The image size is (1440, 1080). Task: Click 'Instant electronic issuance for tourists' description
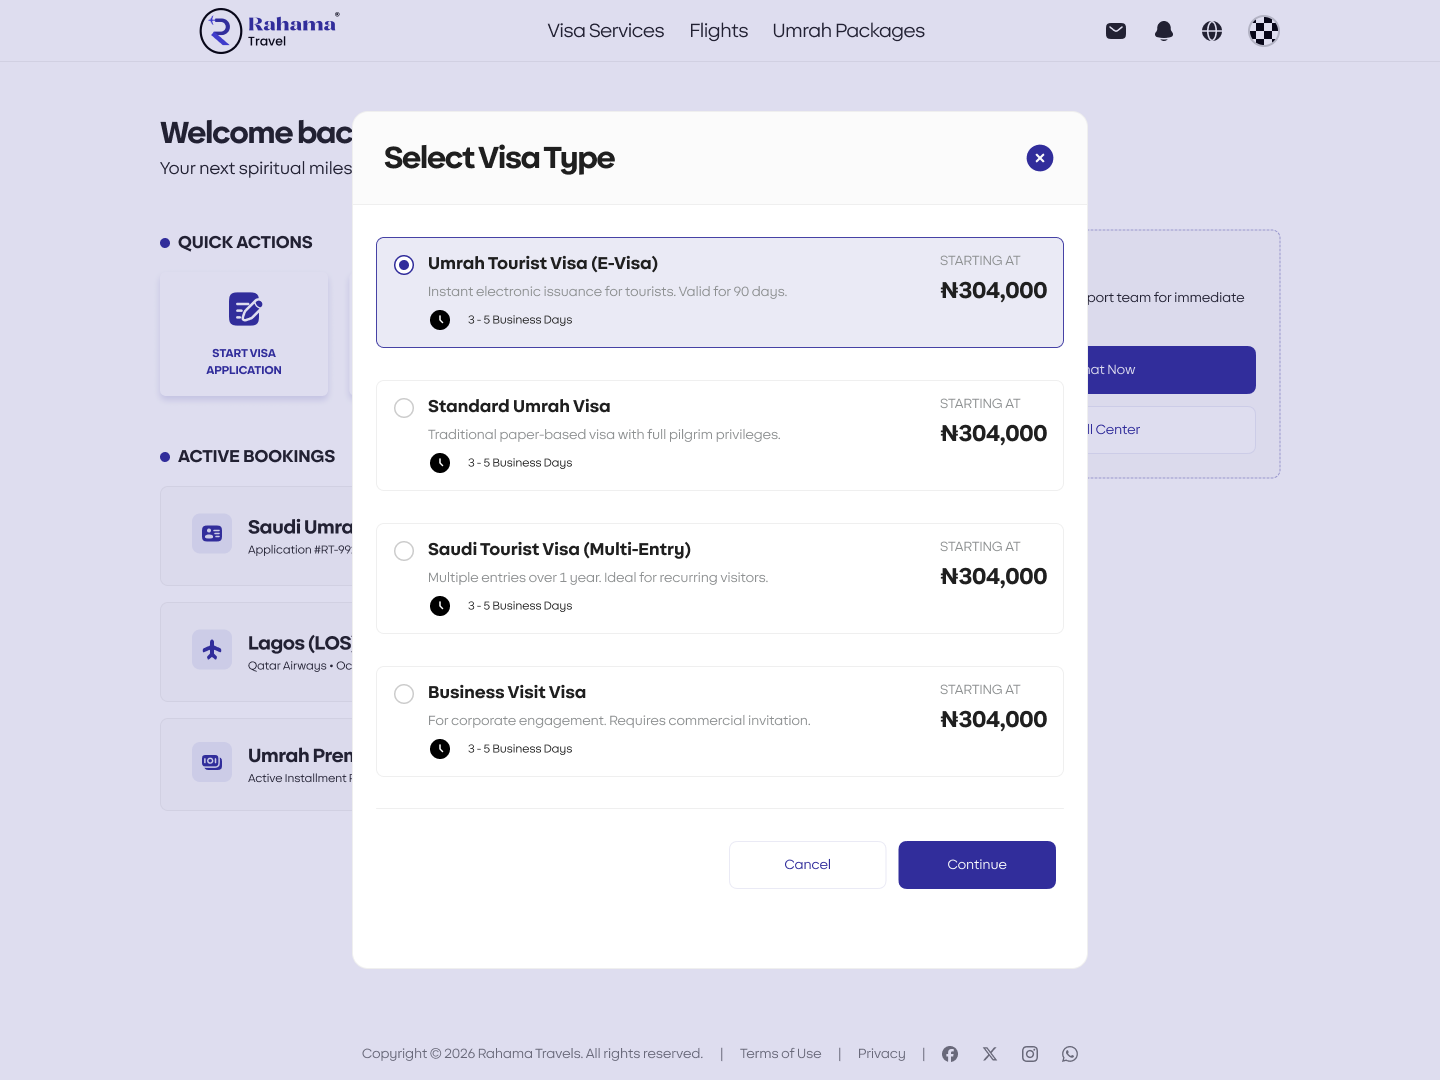click(608, 292)
